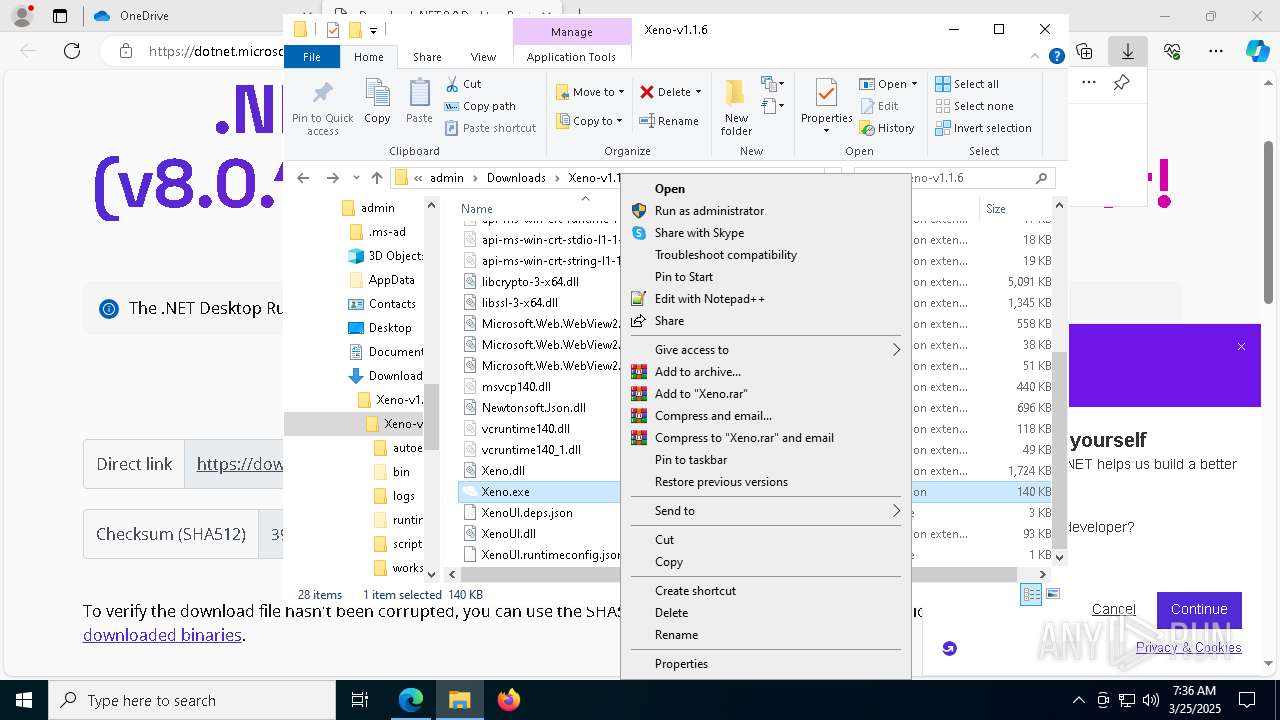1280x720 pixels.
Task: Click the Edit icon in the Open group
Action: 866,106
